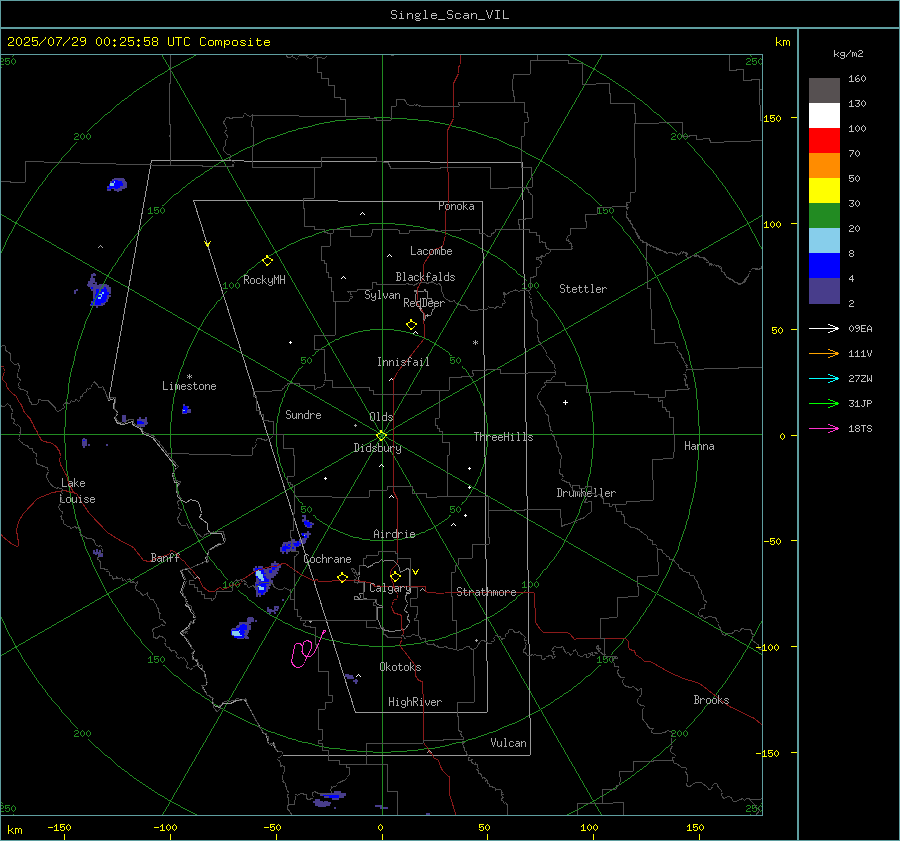Click the Strathmore city label
This screenshot has height=841, width=900.
pos(486,592)
